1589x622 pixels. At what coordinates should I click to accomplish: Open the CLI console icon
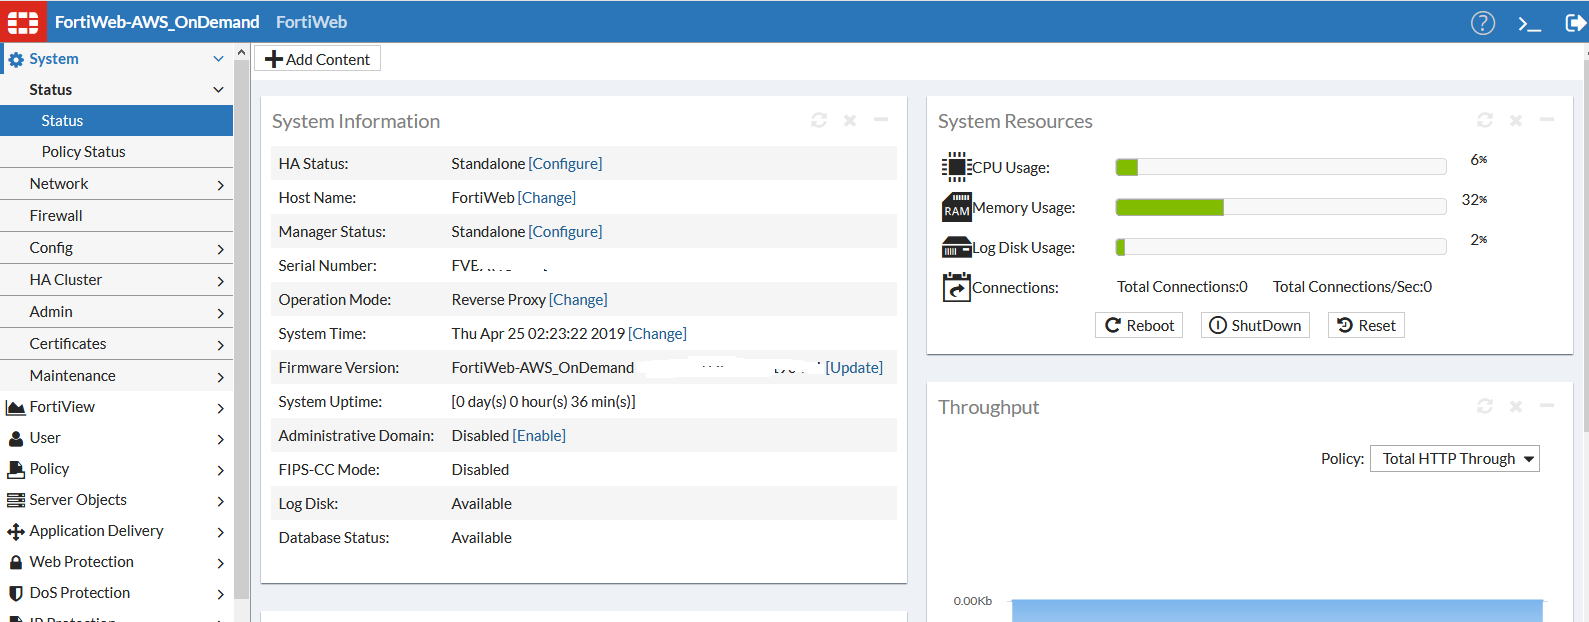pos(1529,23)
